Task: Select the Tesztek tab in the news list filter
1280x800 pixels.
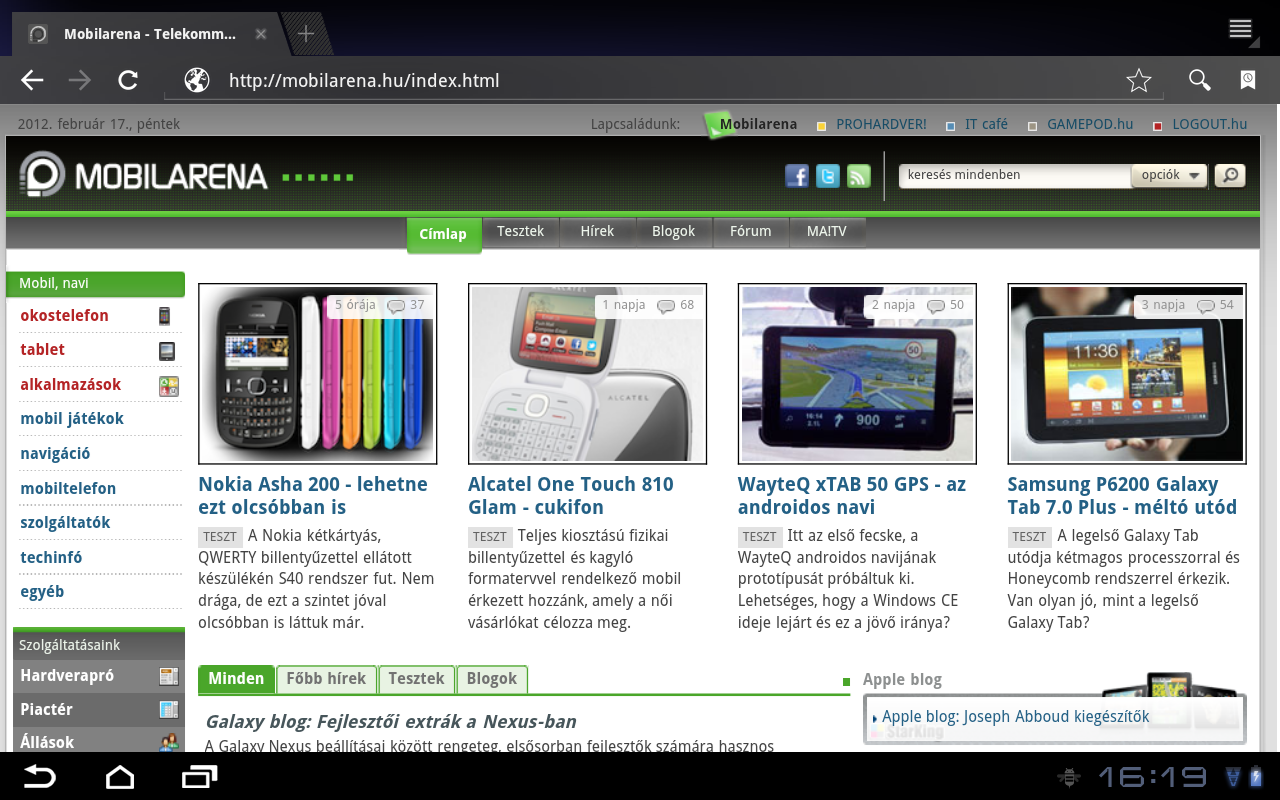Action: click(416, 678)
